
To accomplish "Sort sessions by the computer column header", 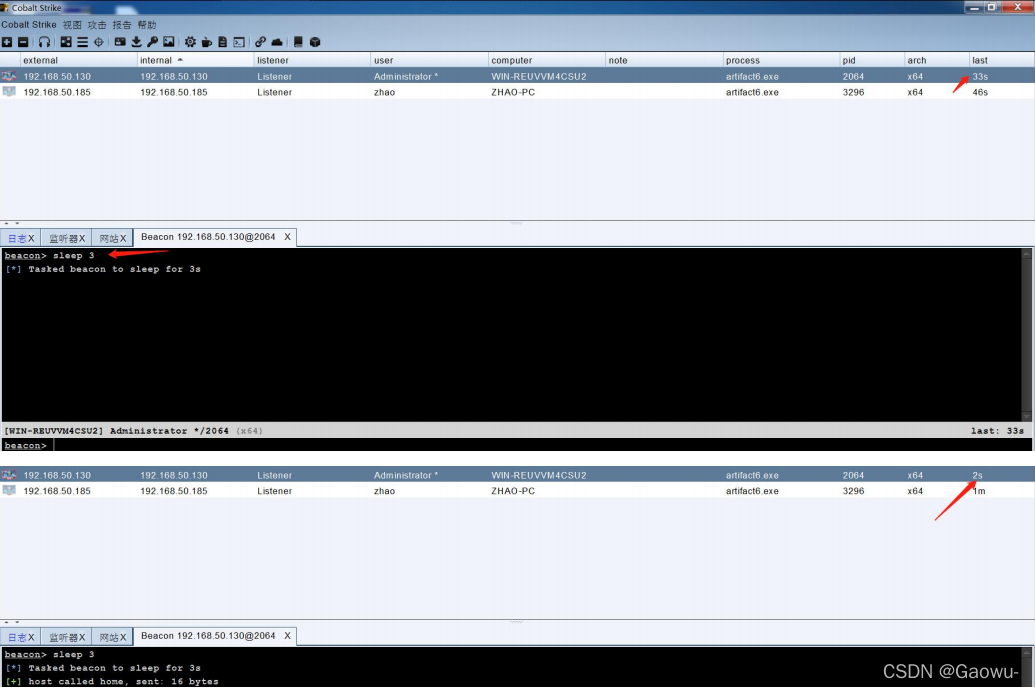I will (x=547, y=60).
